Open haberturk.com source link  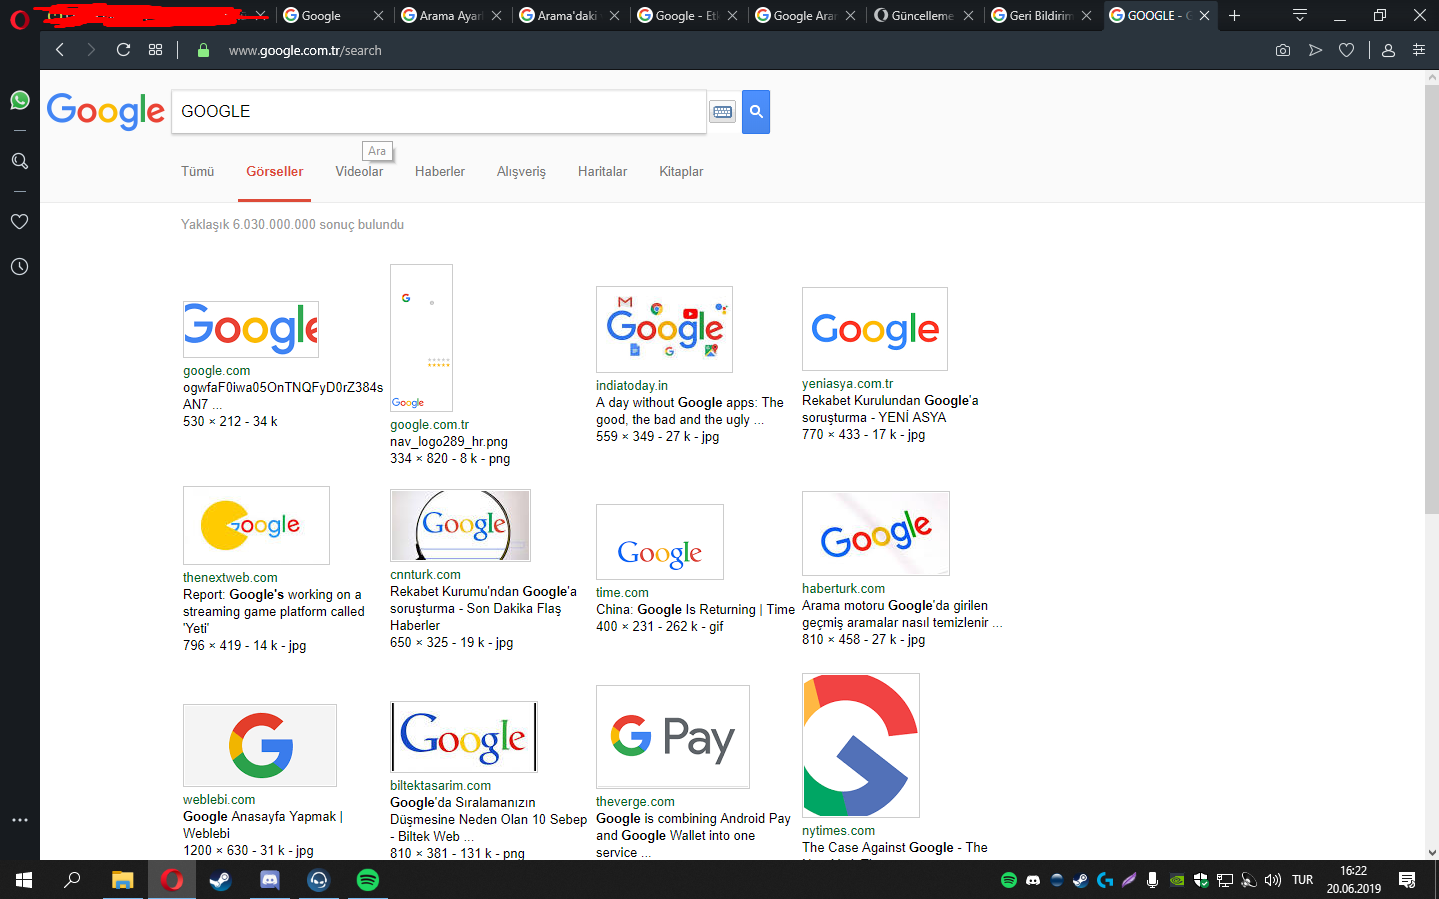(x=843, y=589)
